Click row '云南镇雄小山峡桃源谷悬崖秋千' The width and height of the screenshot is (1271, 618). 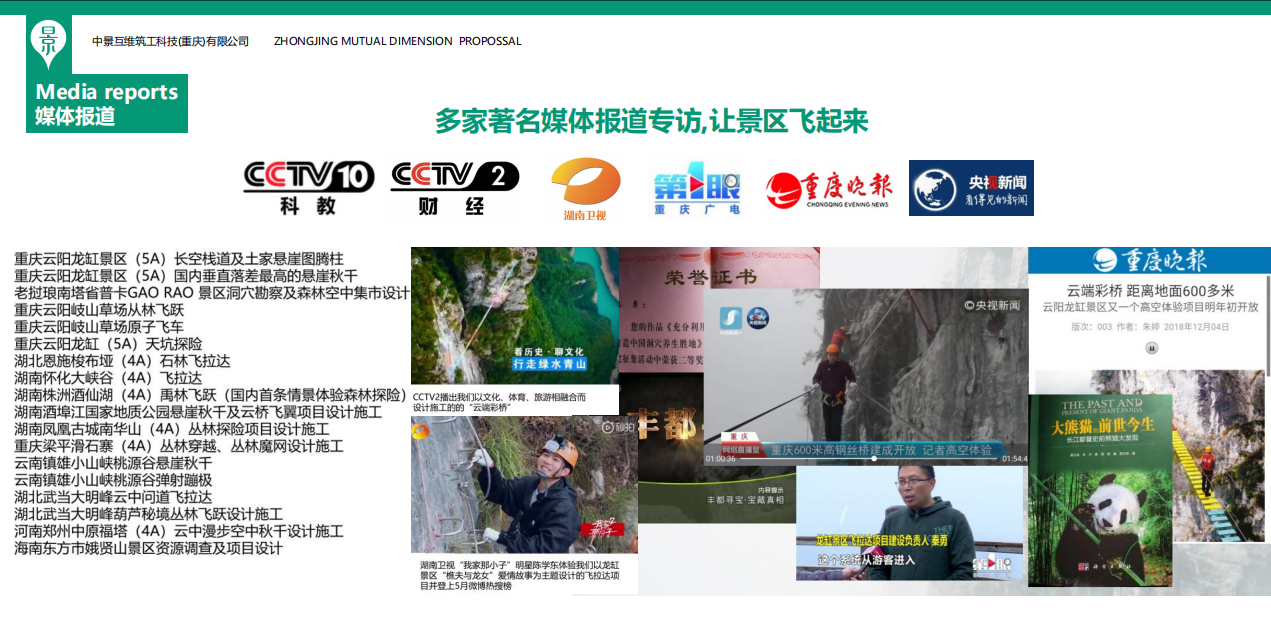tap(113, 463)
